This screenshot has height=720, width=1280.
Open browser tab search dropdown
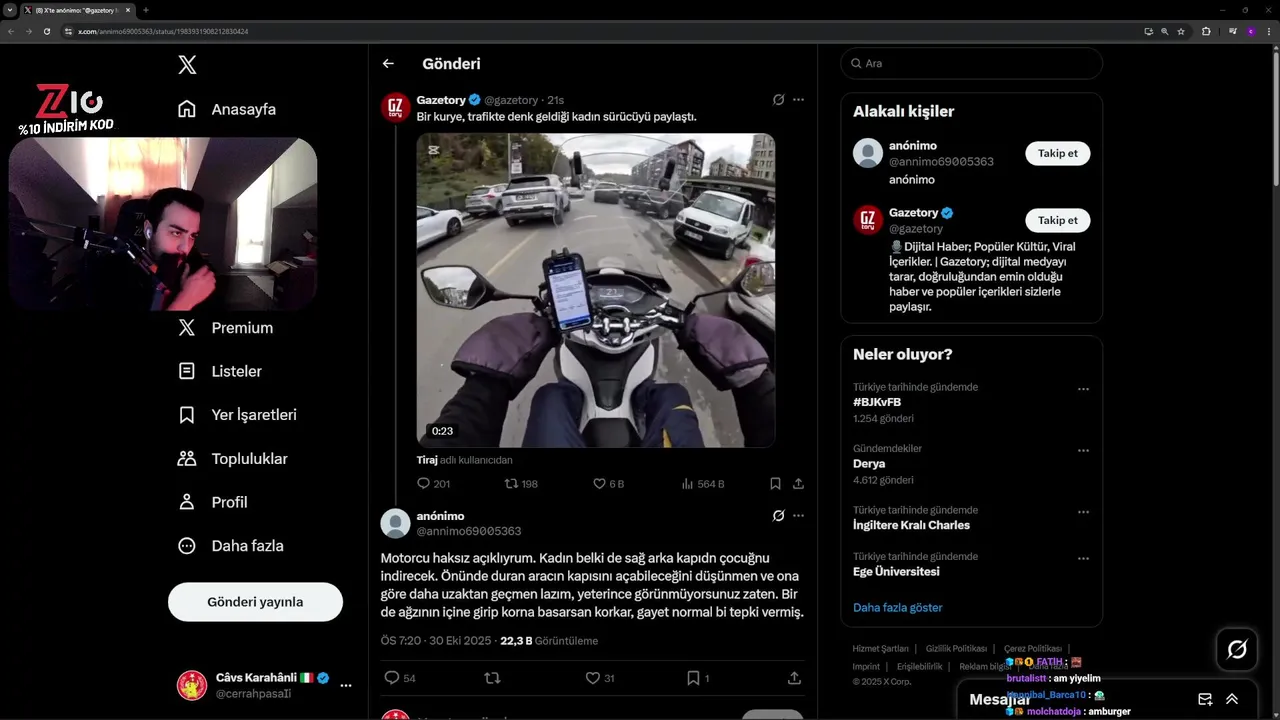coord(9,10)
